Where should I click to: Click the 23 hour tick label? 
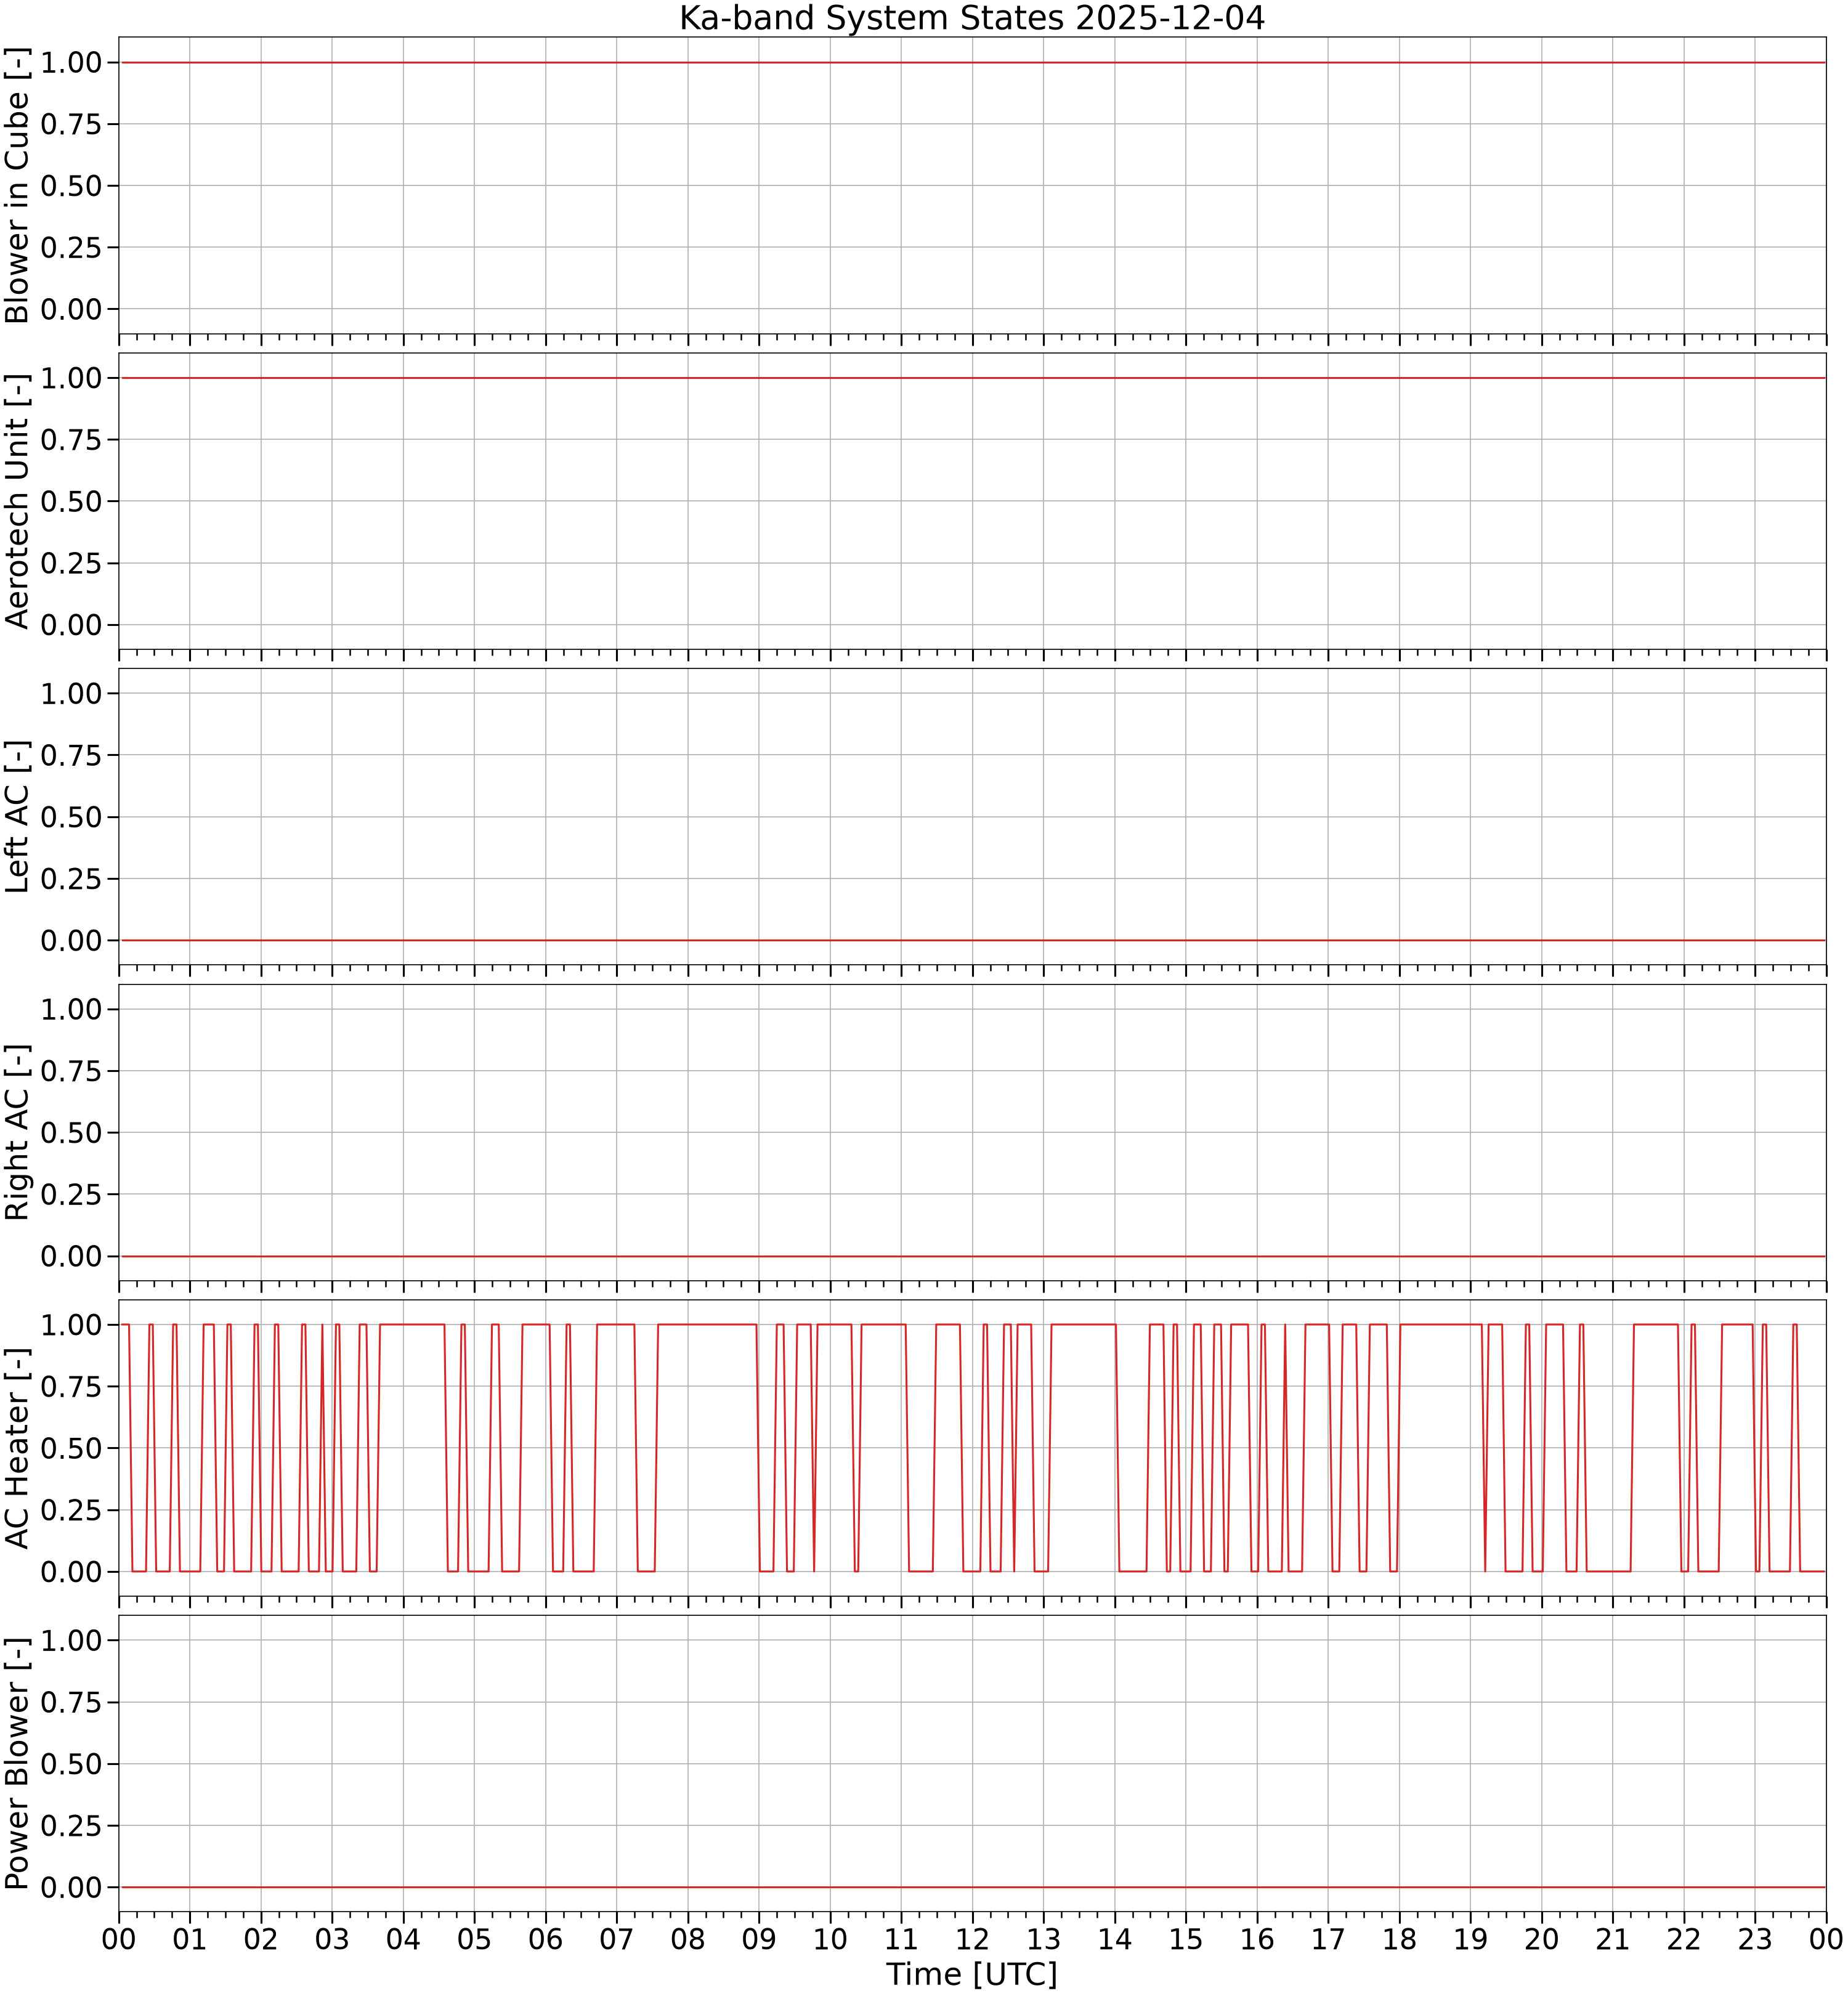[1755, 1939]
